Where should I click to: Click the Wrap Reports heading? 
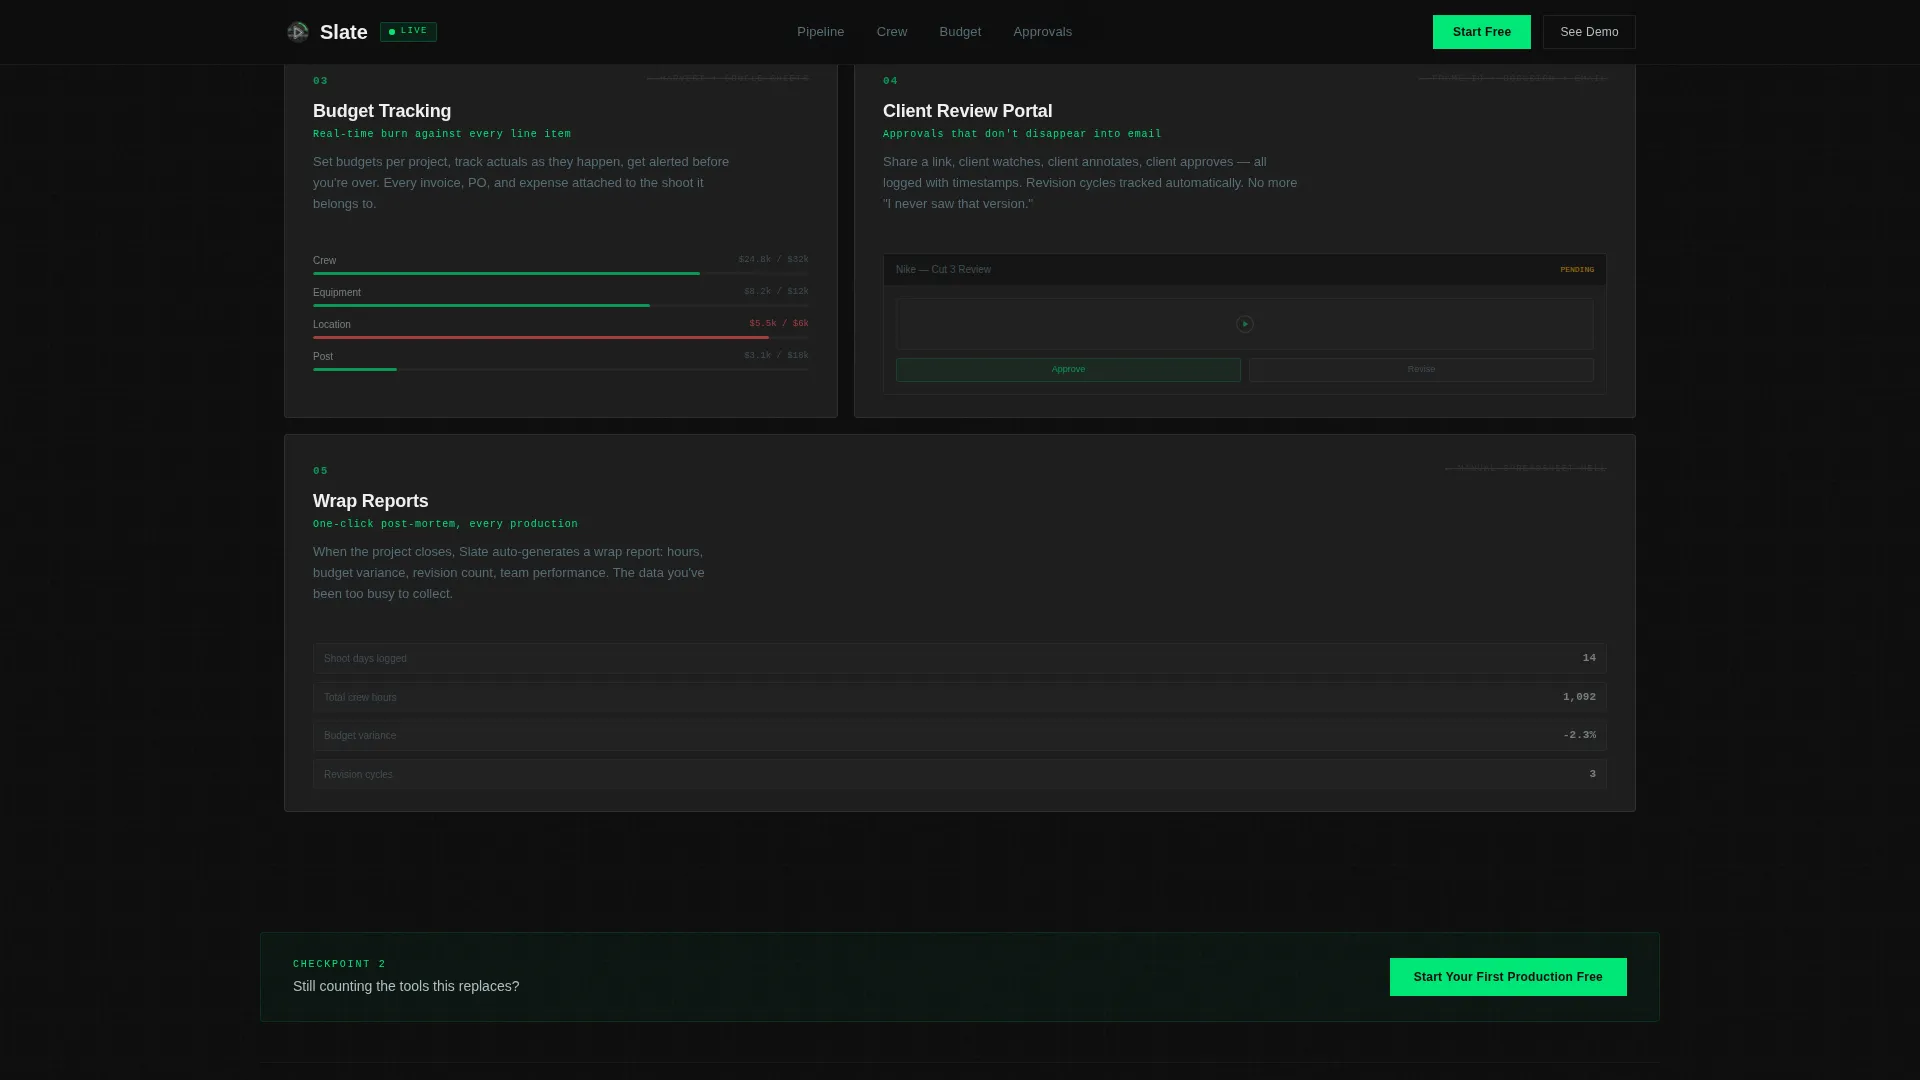pos(370,501)
